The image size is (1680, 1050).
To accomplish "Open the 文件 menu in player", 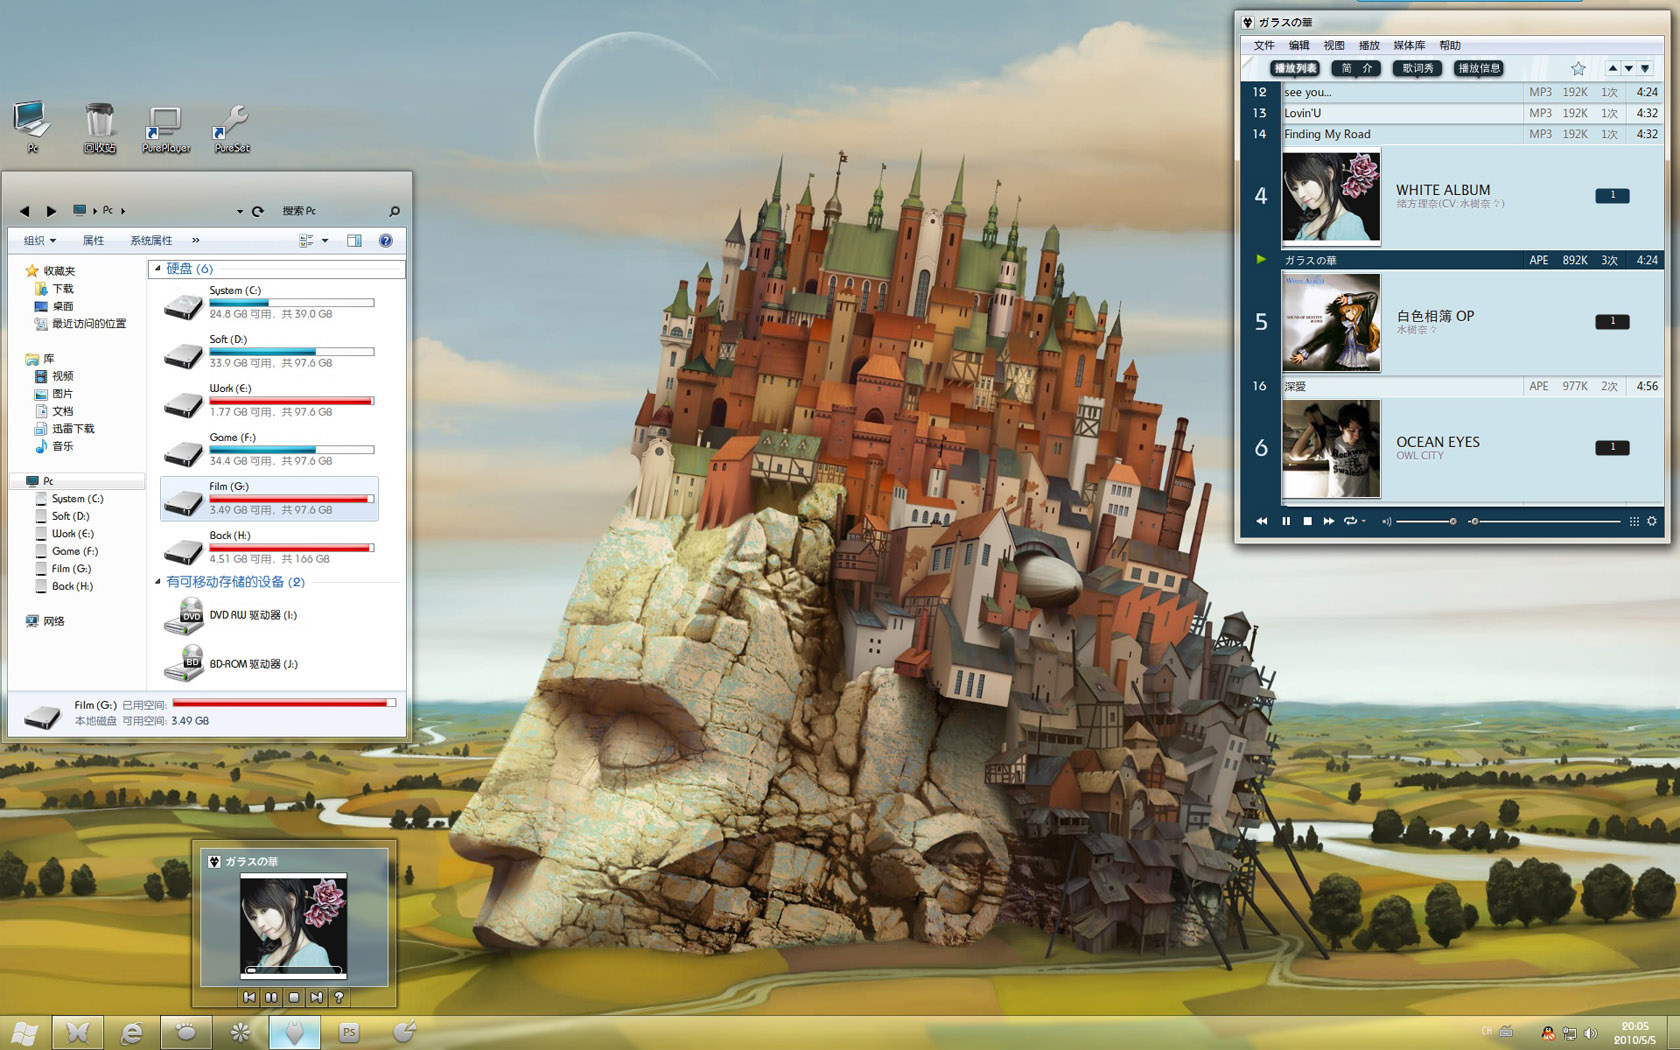I will click(1264, 45).
